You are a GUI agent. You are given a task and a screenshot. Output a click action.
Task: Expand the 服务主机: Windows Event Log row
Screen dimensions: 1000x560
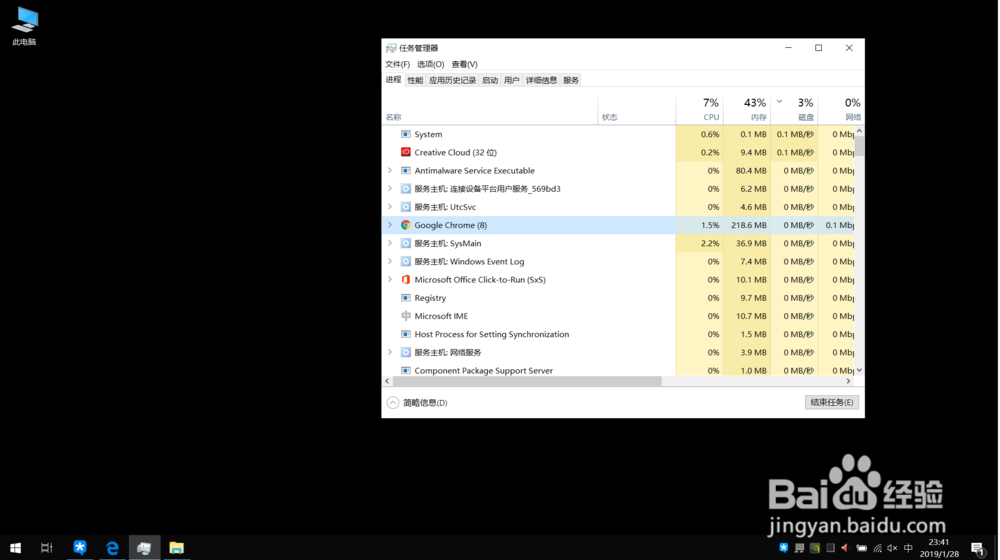[x=390, y=262]
